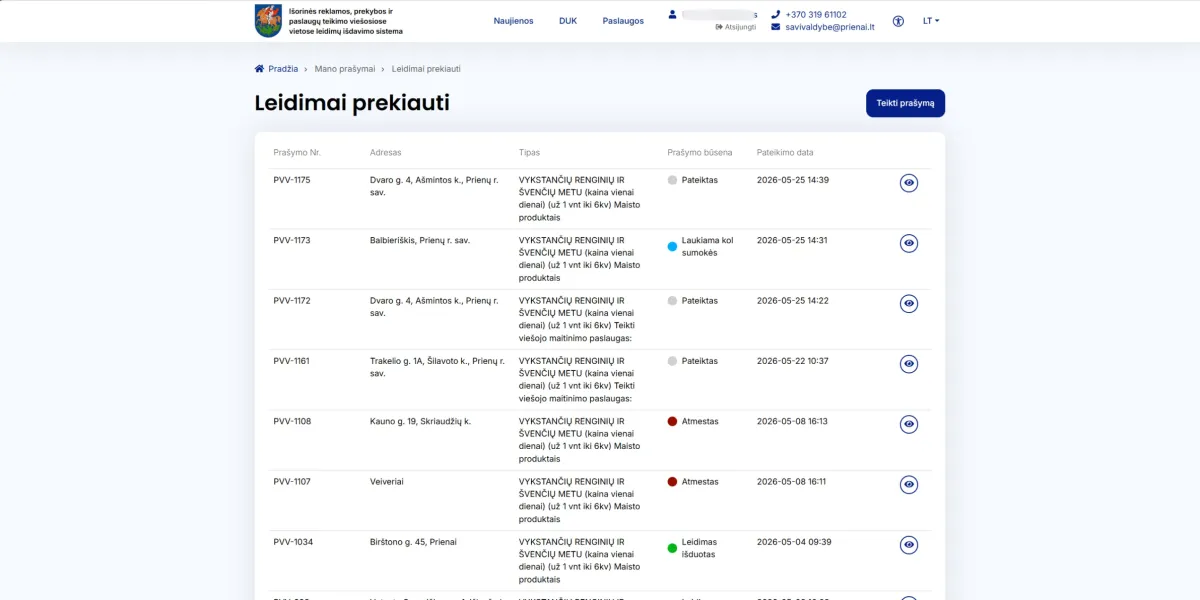
Task: Click the savivaldybe@prienai.lt email link
Action: [x=823, y=27]
